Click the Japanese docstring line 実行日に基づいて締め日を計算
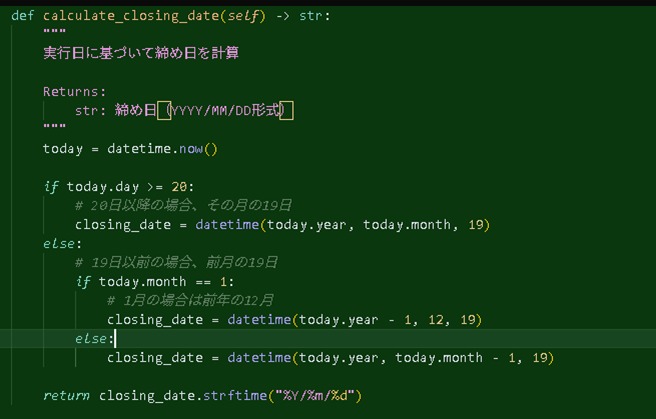The image size is (656, 419). [141, 53]
